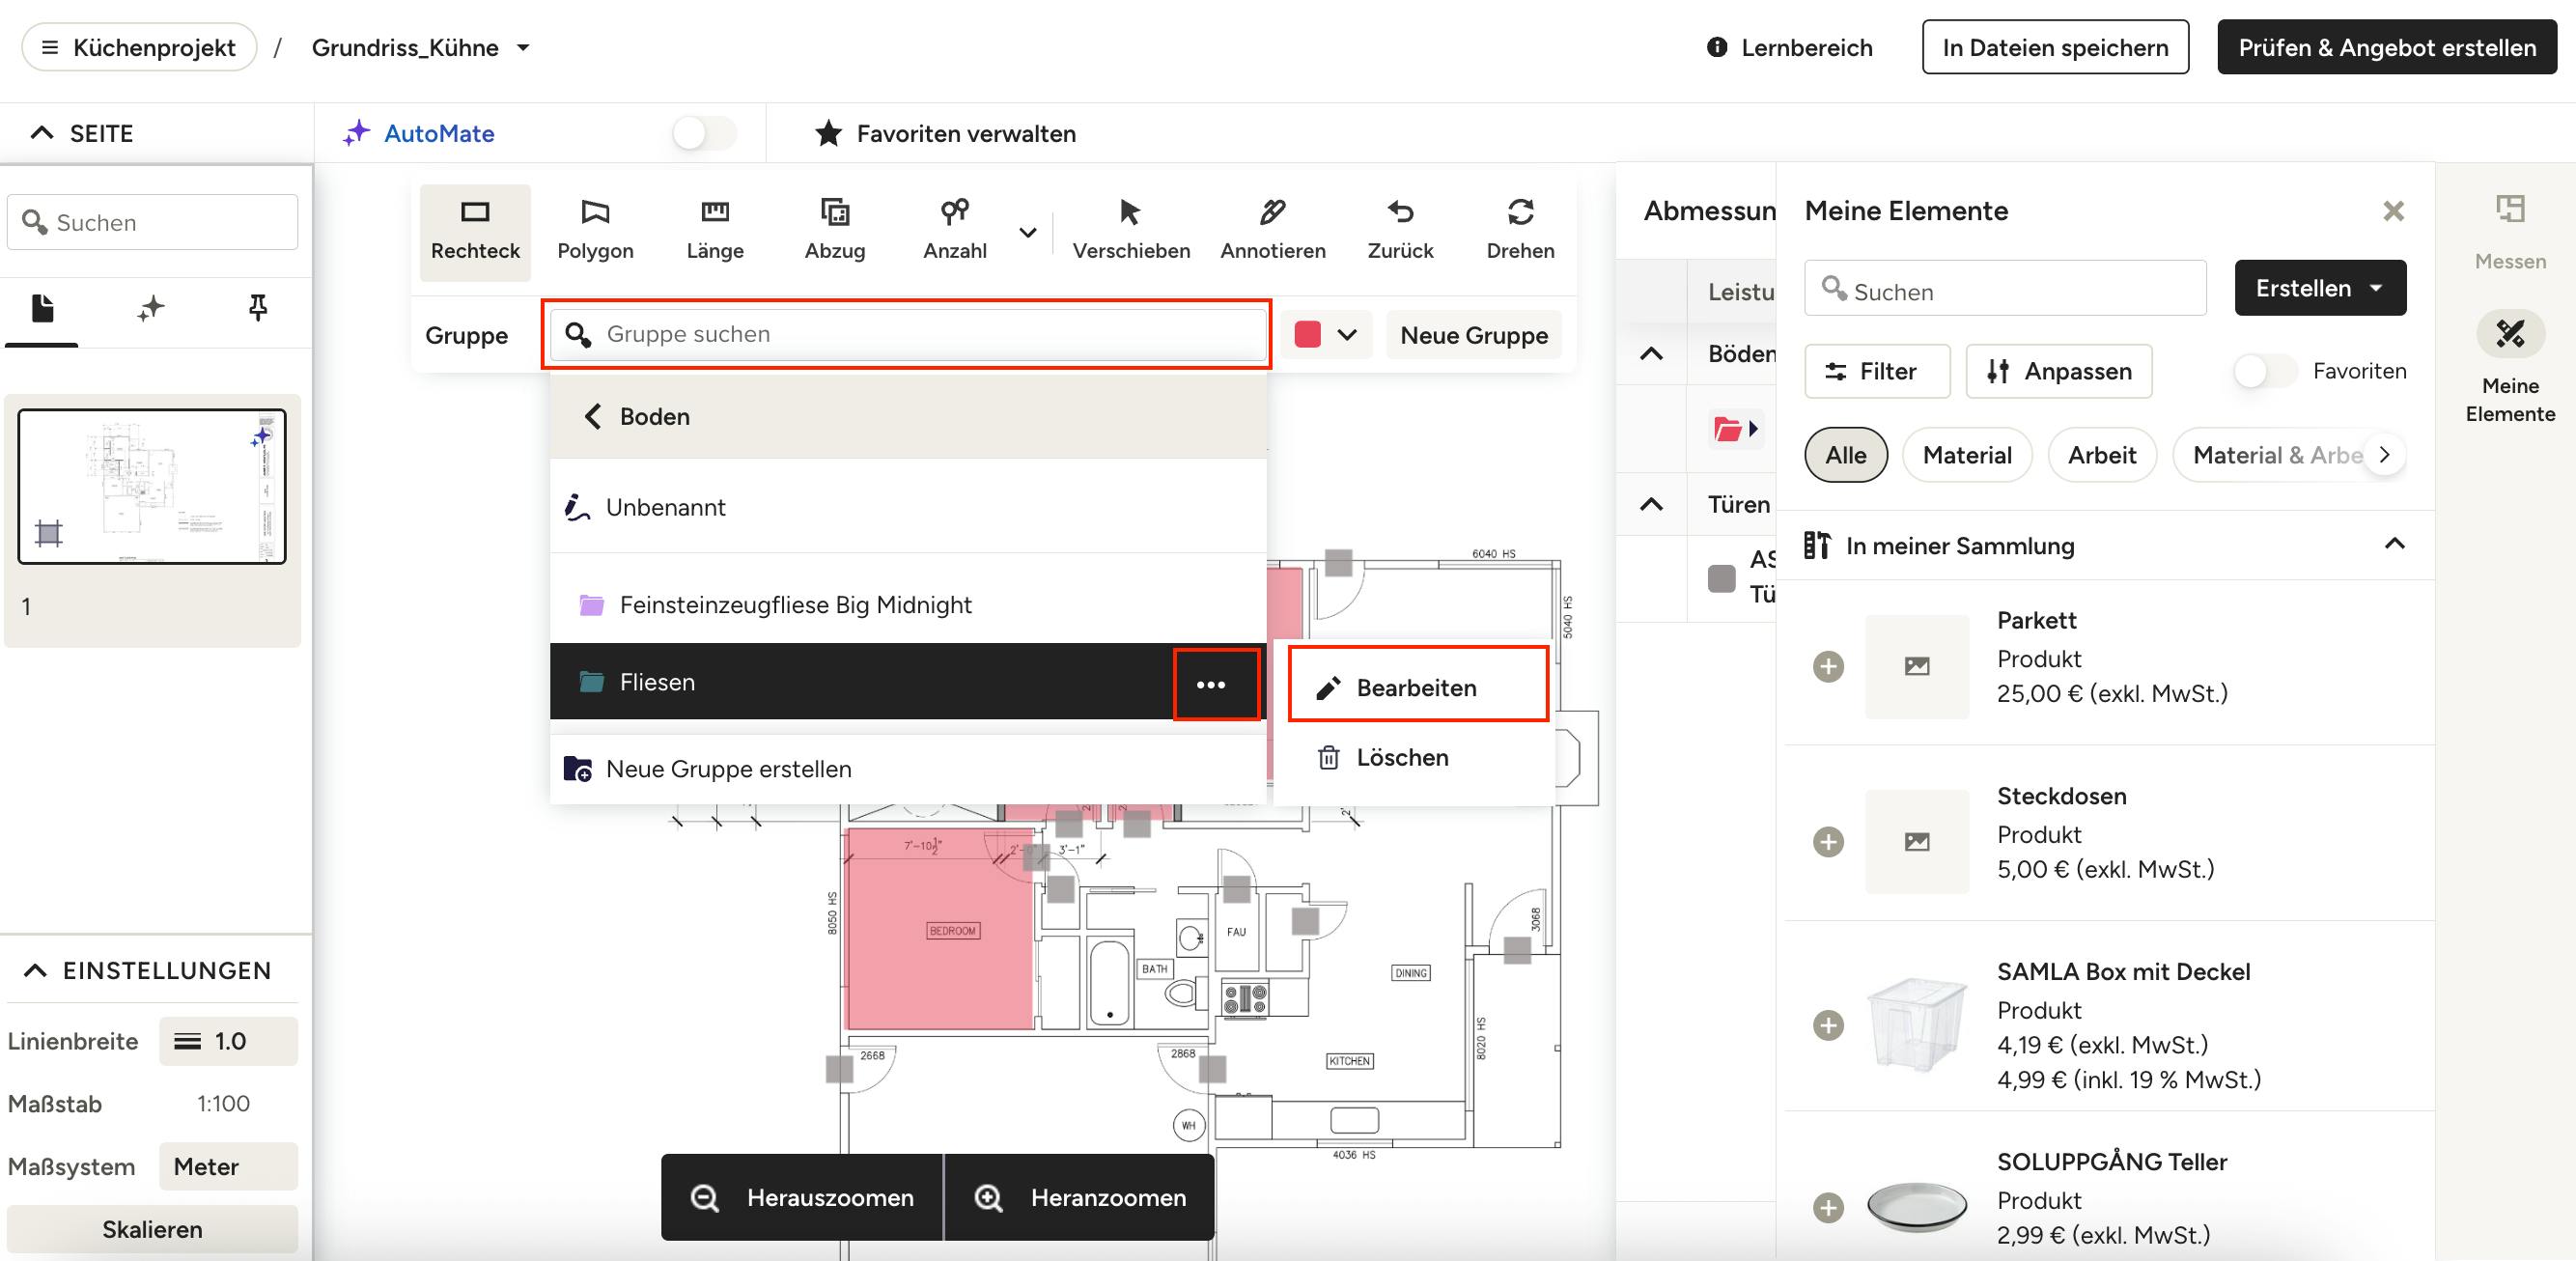The image size is (2576, 1261).
Task: Collapse In meiner Sammlung section
Action: (x=2394, y=544)
